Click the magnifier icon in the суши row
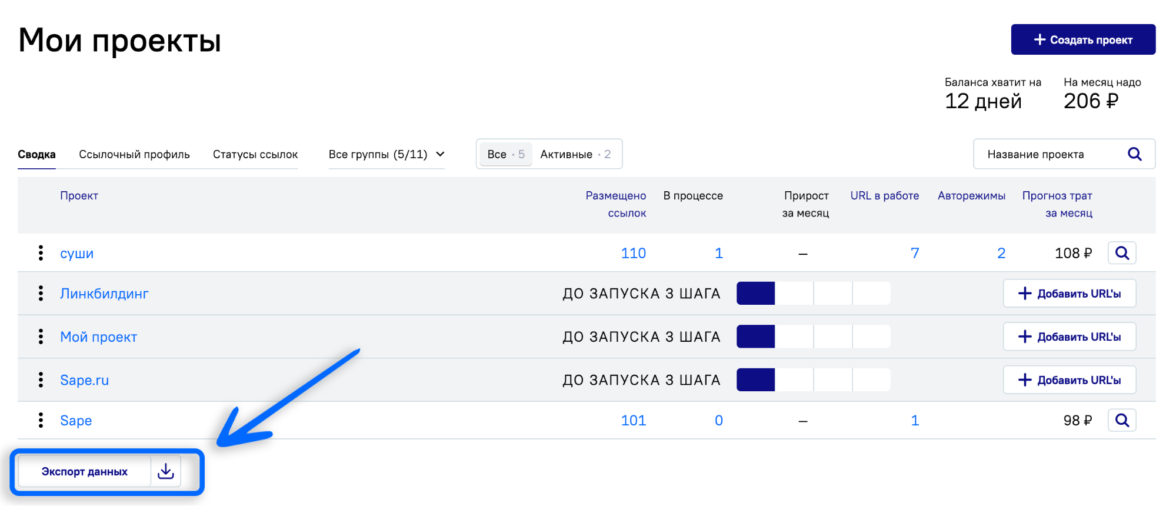The image size is (1176, 506). click(x=1122, y=253)
